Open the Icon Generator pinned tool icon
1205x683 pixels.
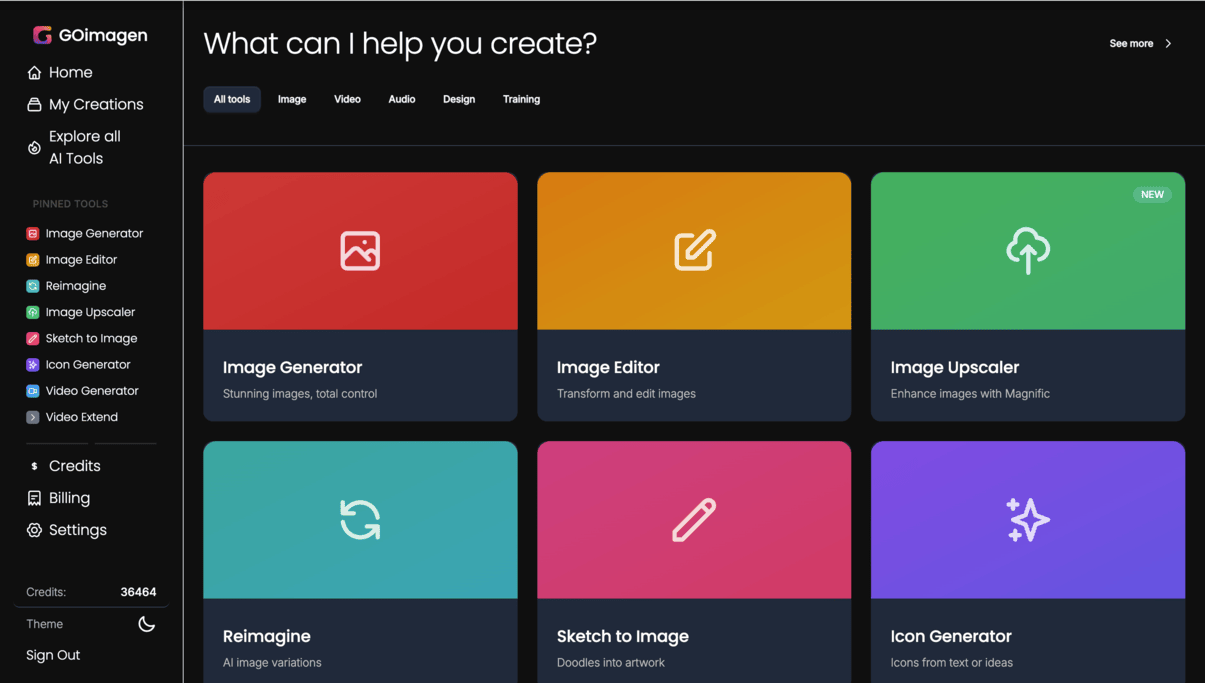coord(33,365)
